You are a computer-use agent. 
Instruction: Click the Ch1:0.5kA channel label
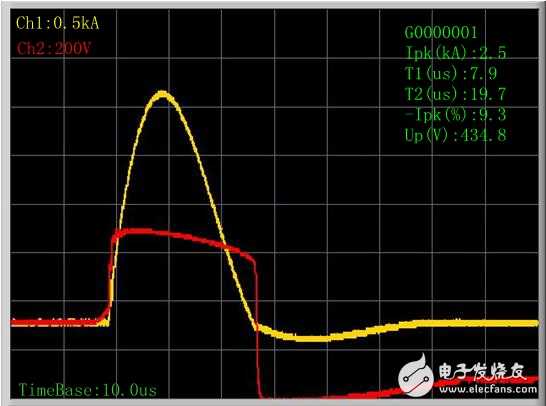click(x=57, y=23)
